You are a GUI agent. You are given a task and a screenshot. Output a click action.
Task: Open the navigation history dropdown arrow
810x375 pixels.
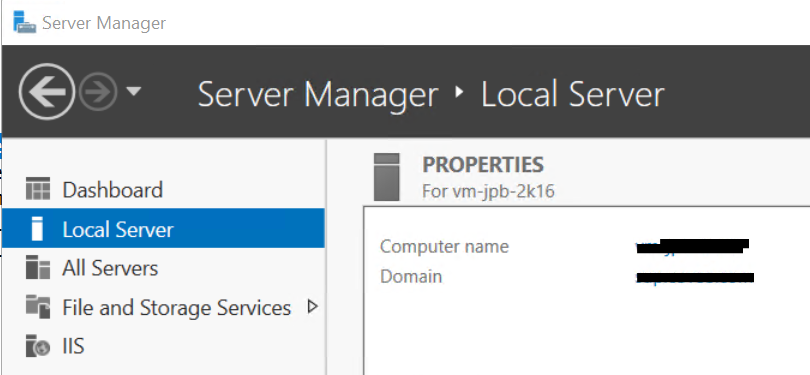[x=133, y=91]
